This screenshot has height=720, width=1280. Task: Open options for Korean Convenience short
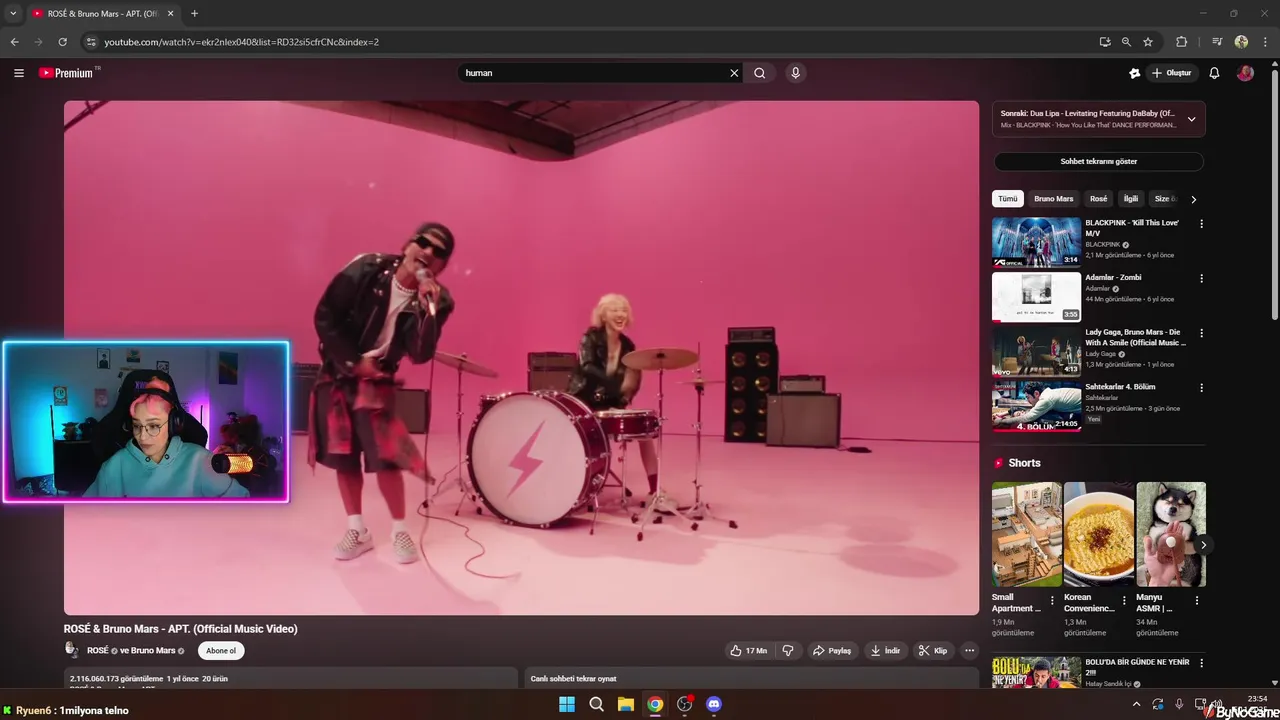[x=1124, y=601]
